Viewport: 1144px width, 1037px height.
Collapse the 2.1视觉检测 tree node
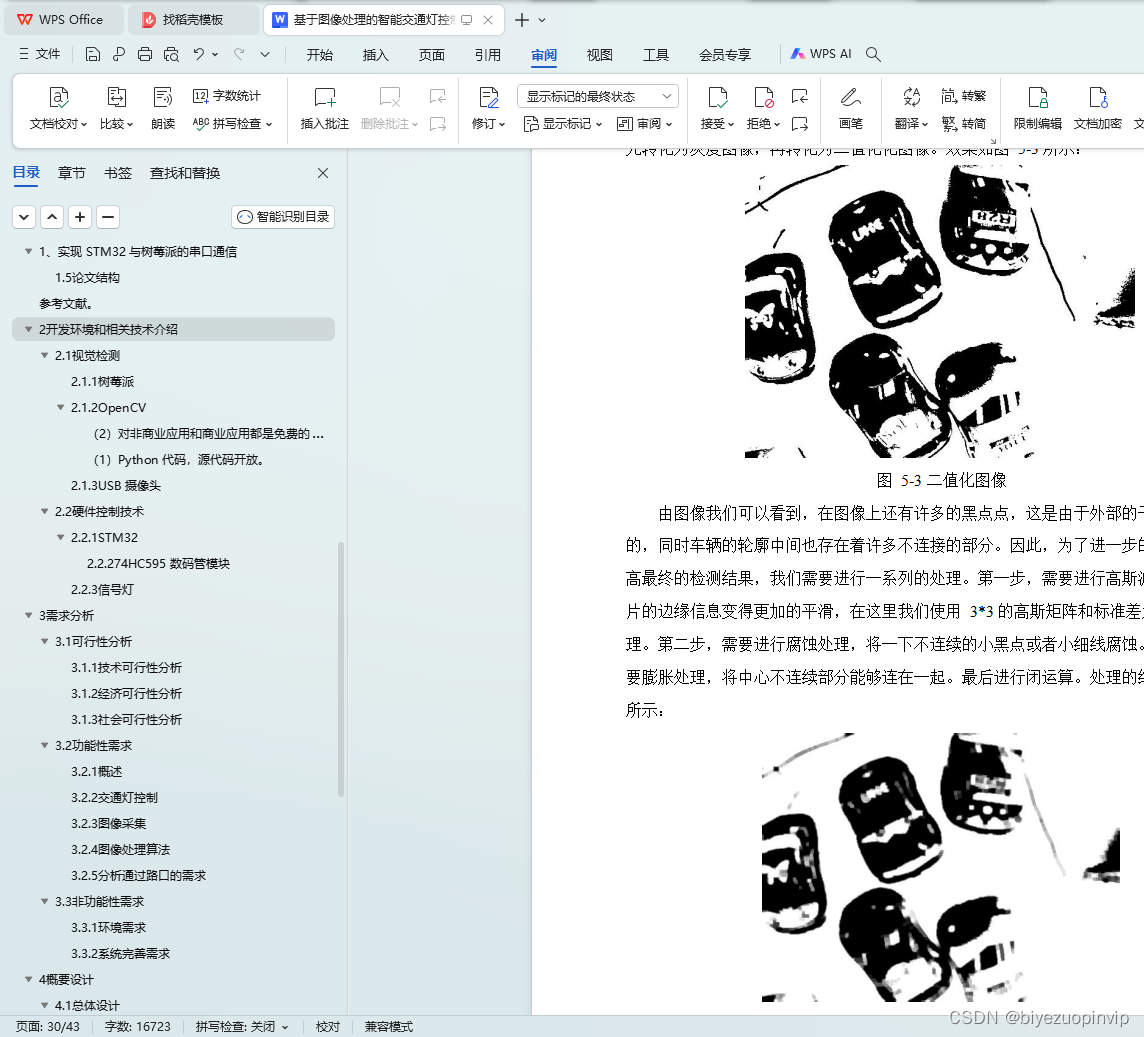pos(45,355)
